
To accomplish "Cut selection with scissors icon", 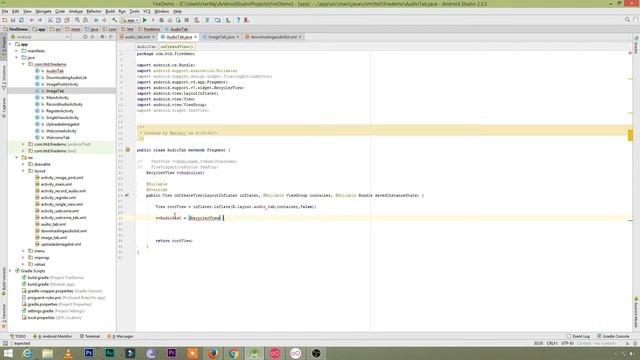I will [x=50, y=20].
